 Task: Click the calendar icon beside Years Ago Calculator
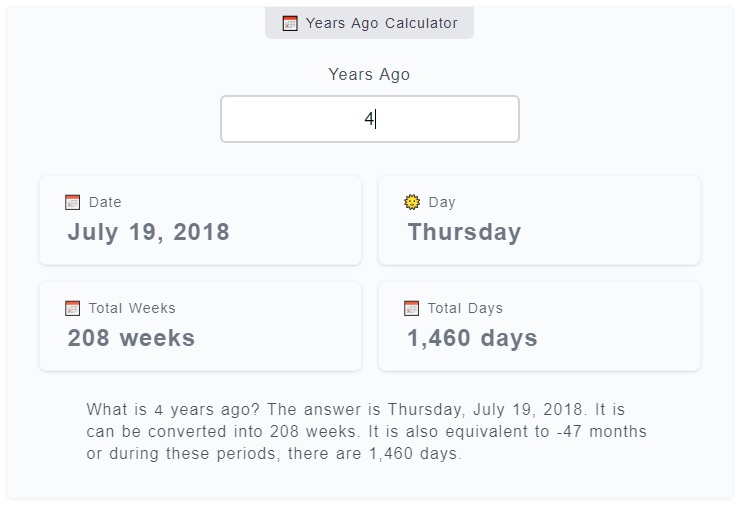(x=290, y=23)
